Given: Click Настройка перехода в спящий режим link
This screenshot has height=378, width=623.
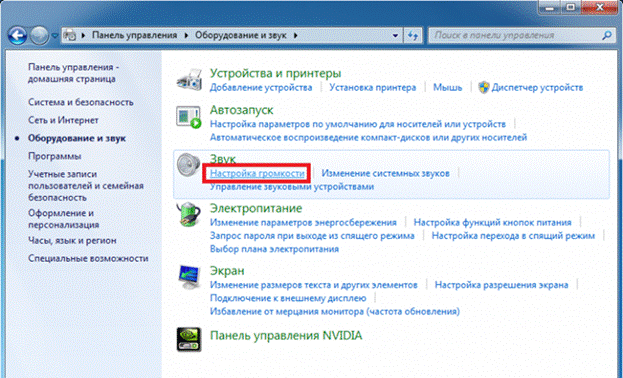Looking at the screenshot, I should 513,236.
